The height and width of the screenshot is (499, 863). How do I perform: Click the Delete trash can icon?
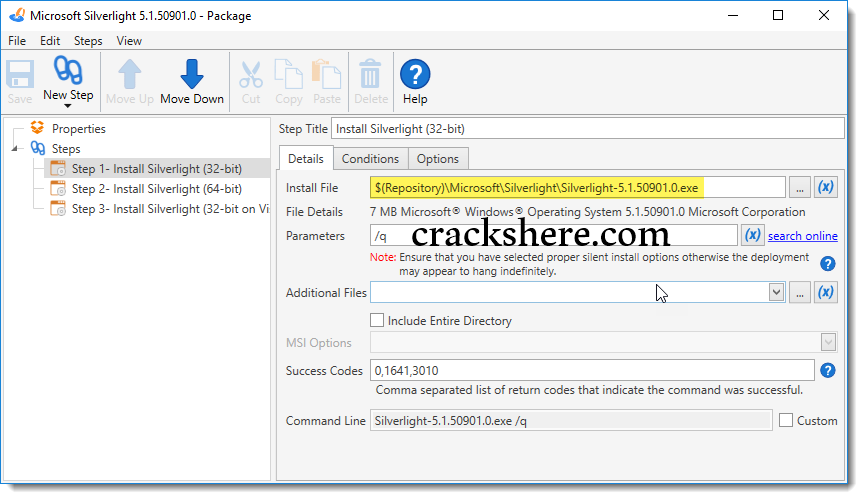[370, 74]
